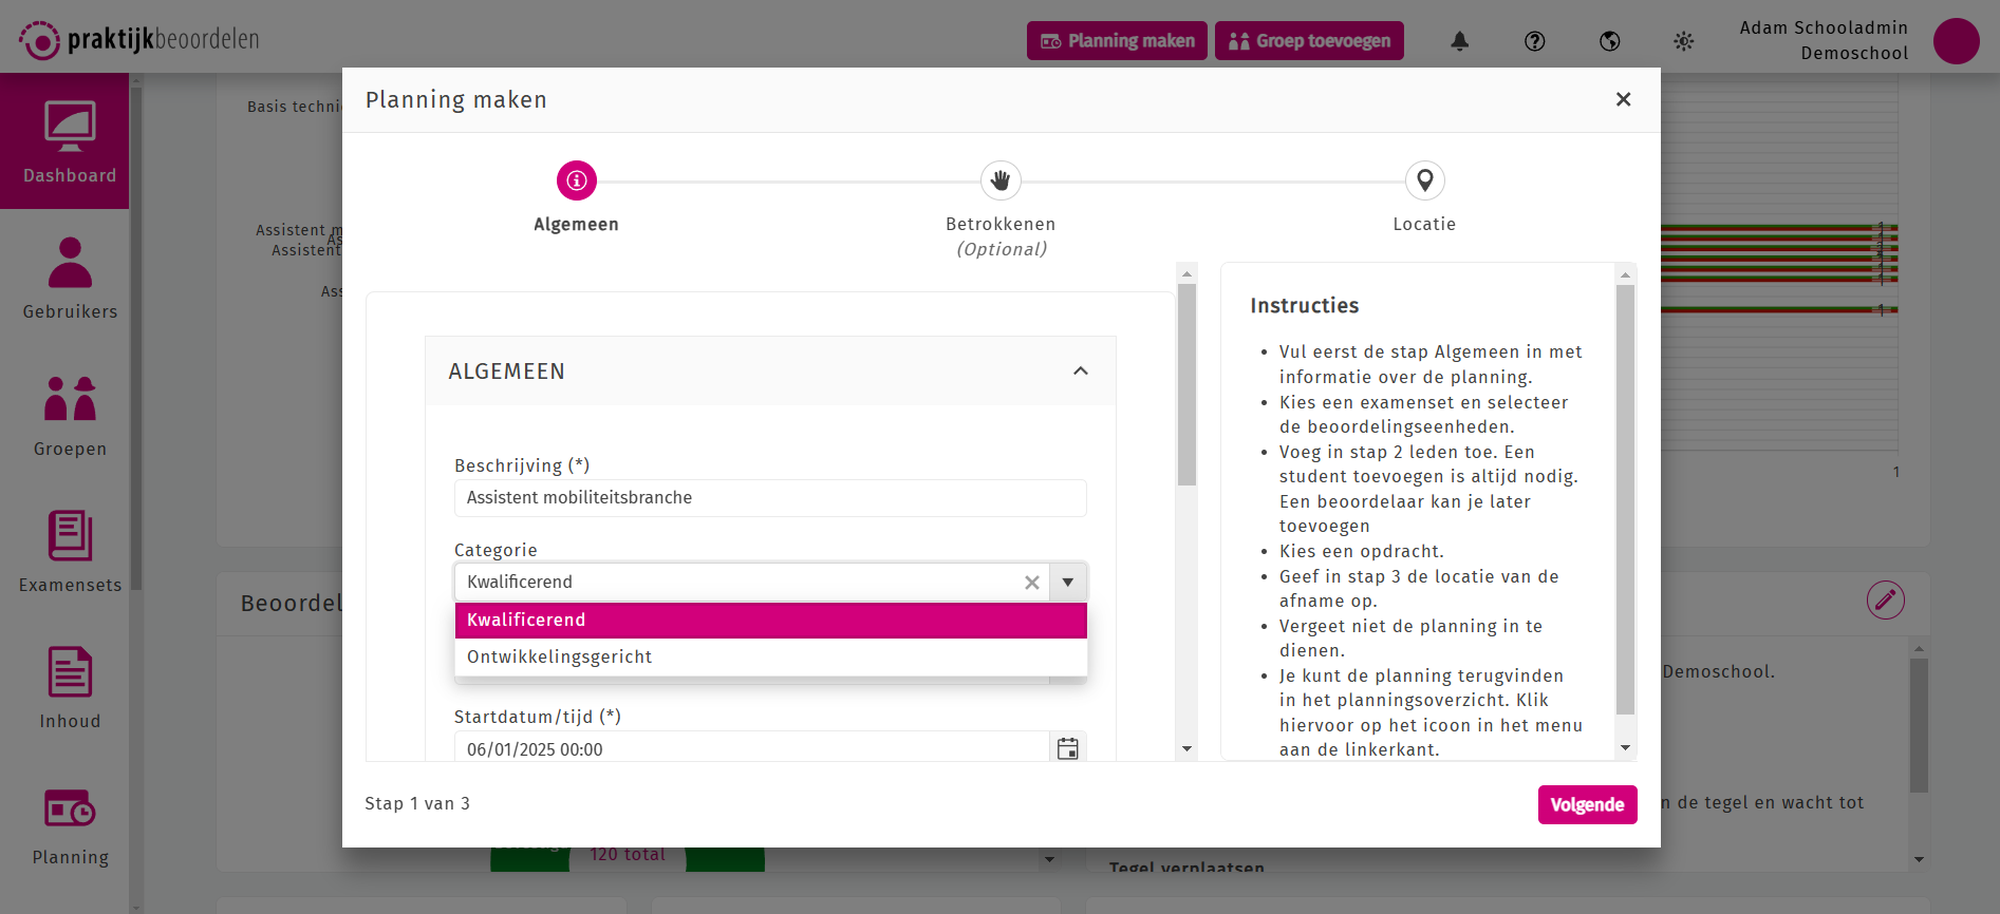Jump to the Betrokkenen step
This screenshot has width=2000, height=914.
(x=1000, y=181)
